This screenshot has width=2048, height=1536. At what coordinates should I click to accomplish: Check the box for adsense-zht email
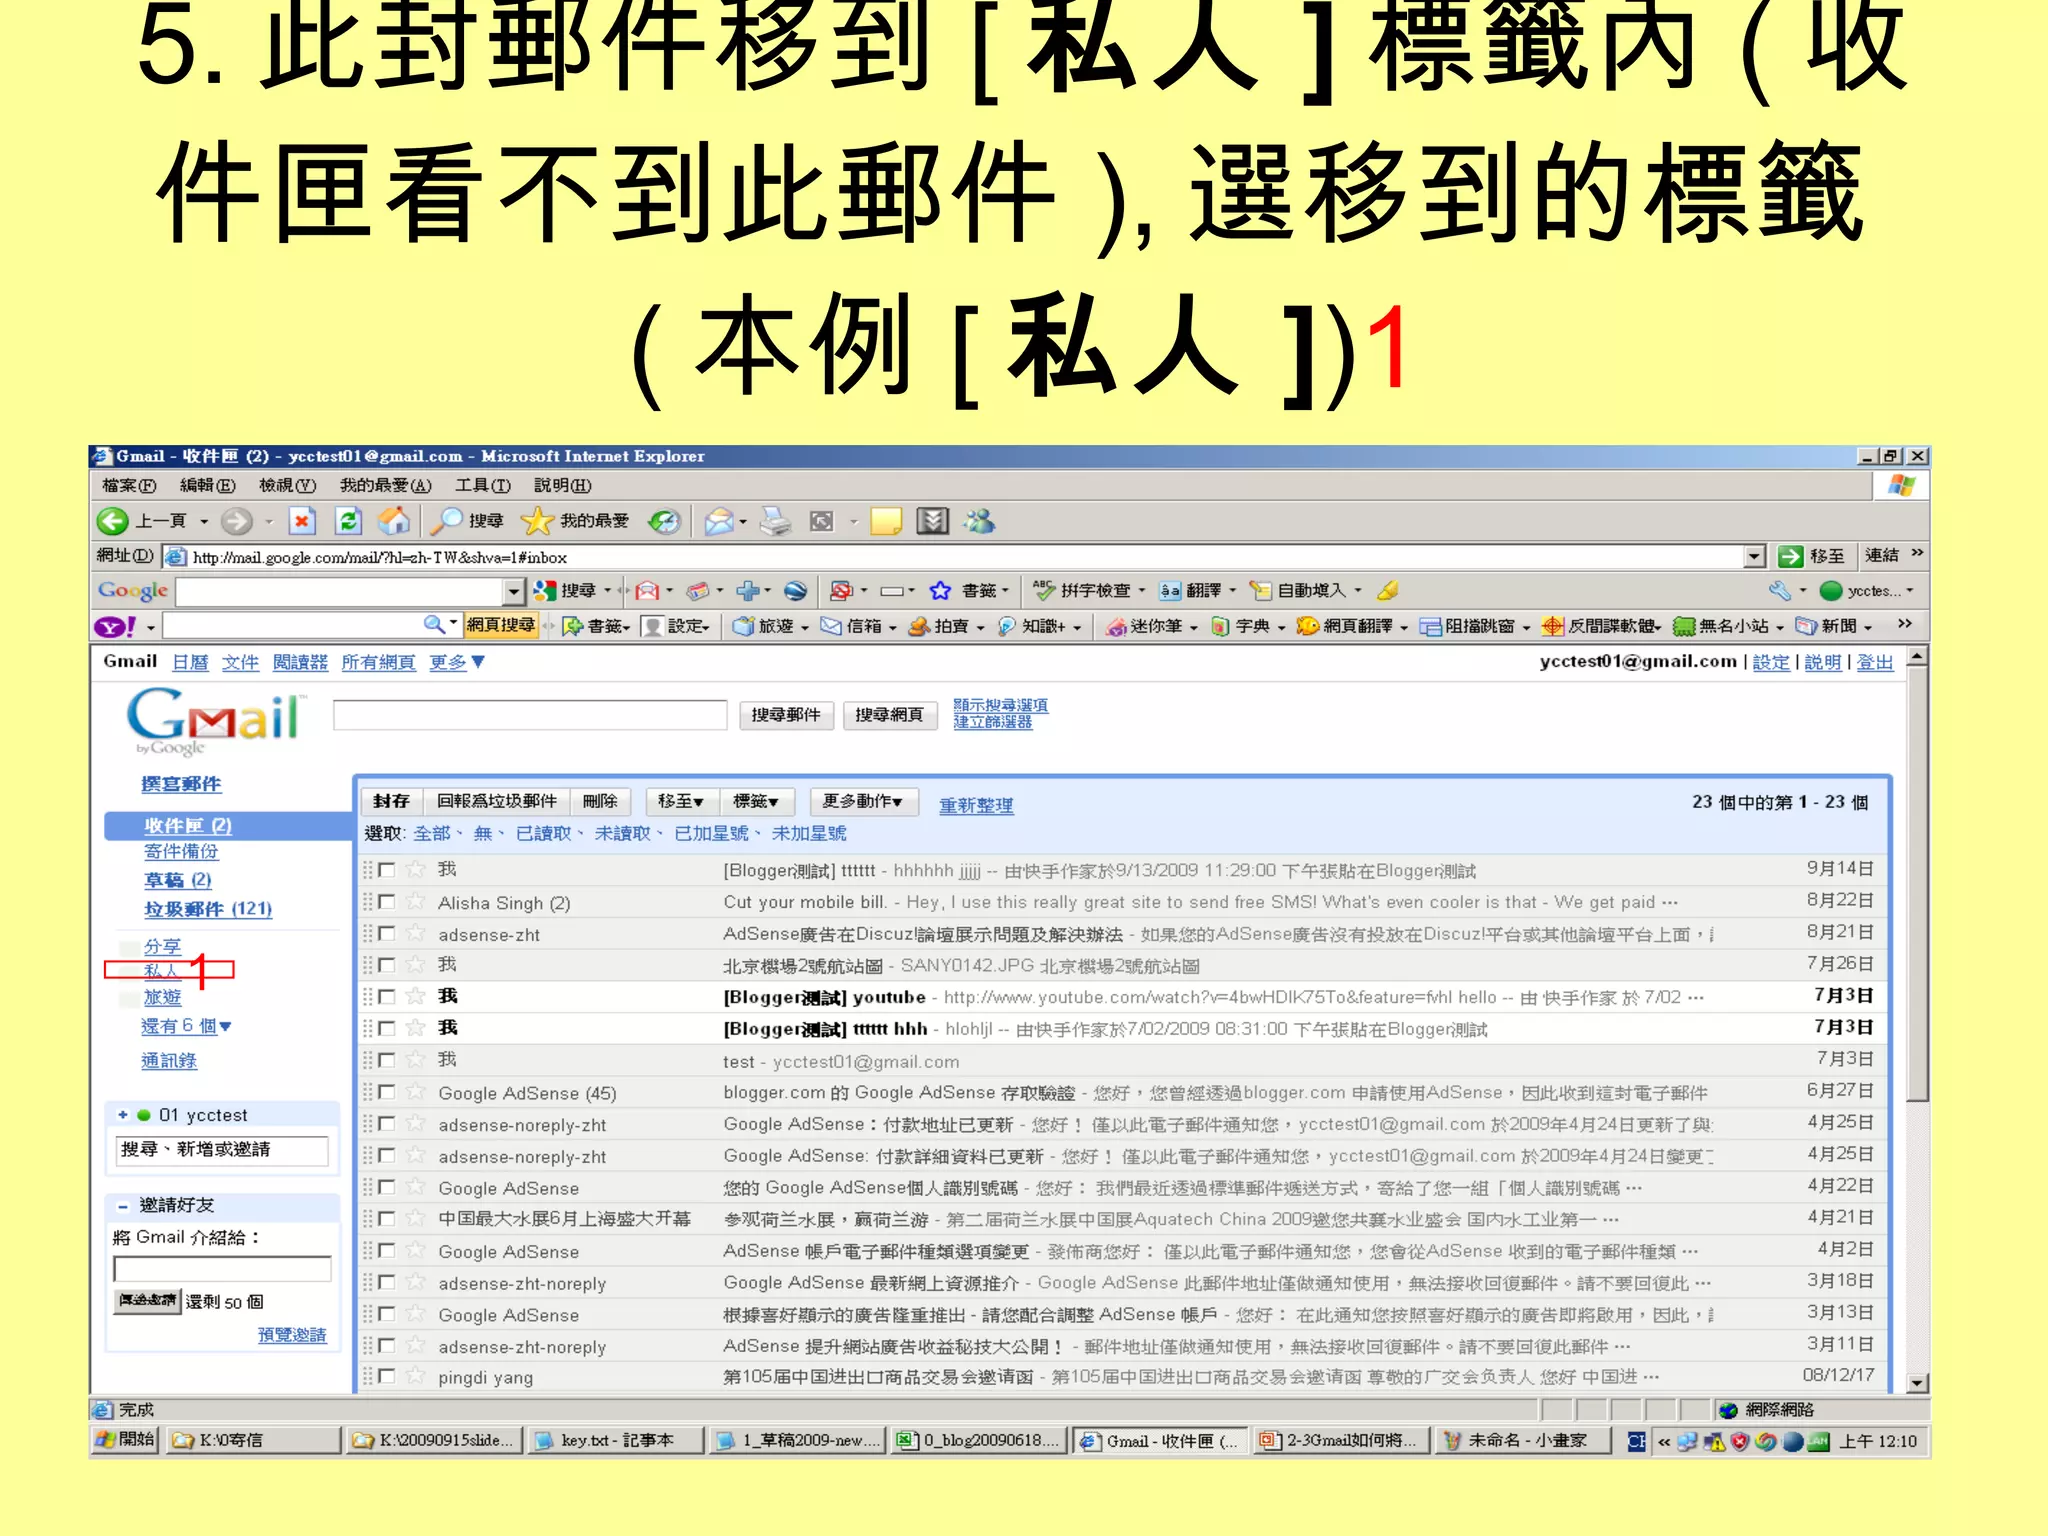[386, 934]
